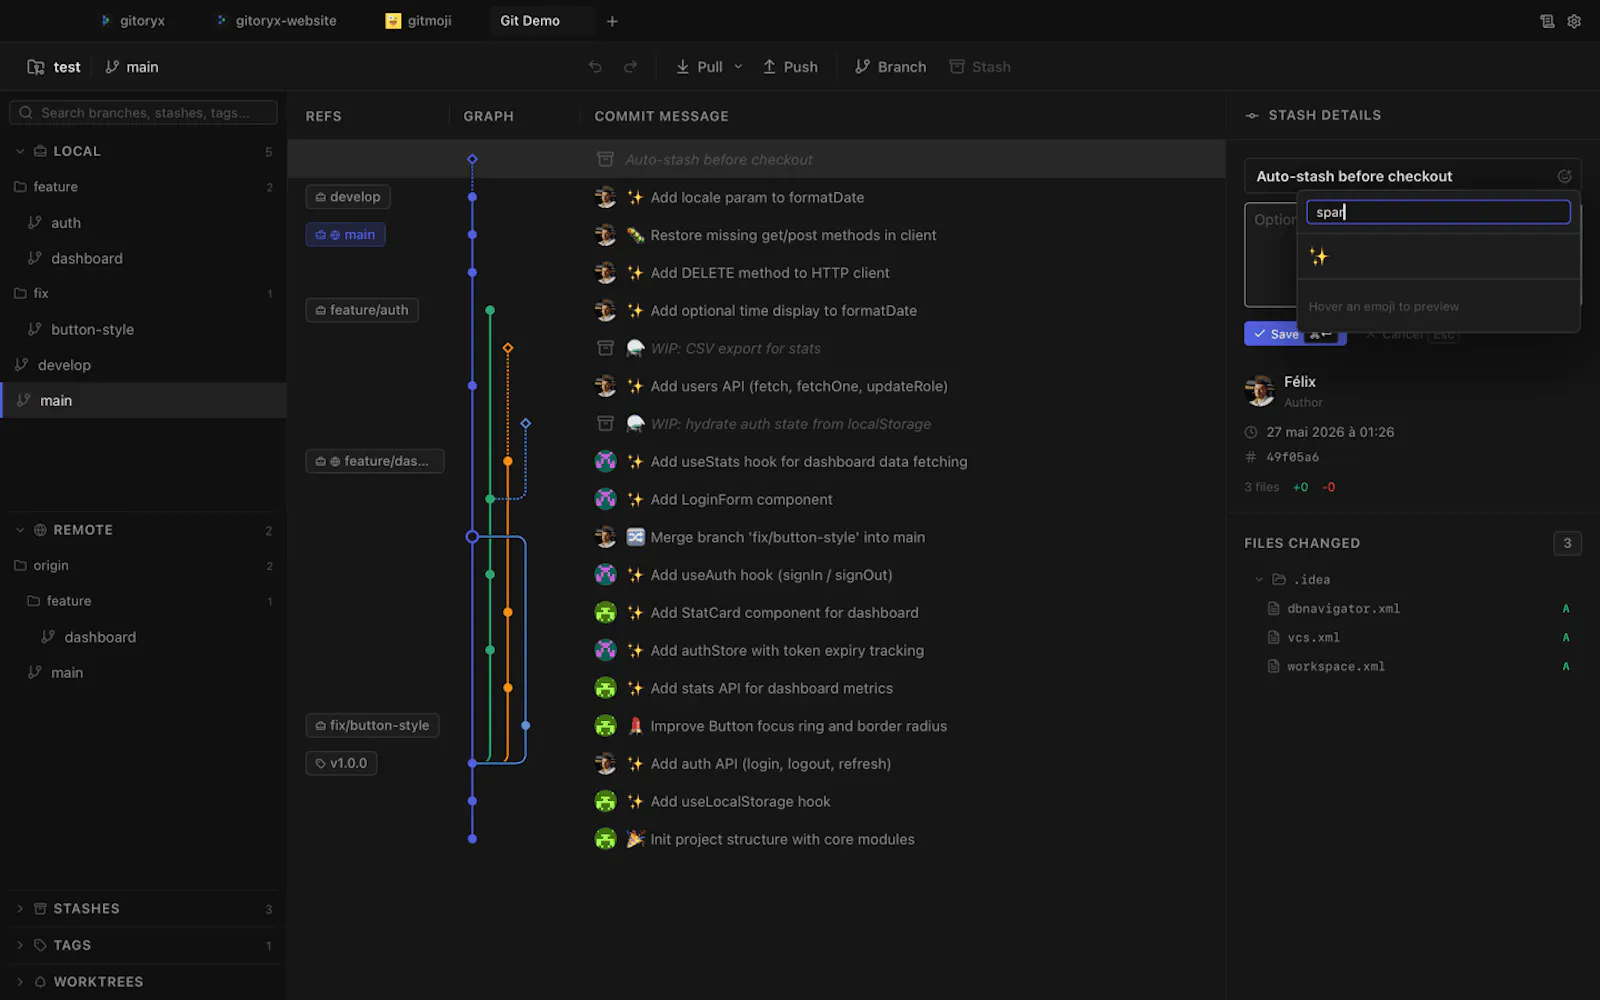
Task: Create a new Branch from toolbar
Action: 890,67
